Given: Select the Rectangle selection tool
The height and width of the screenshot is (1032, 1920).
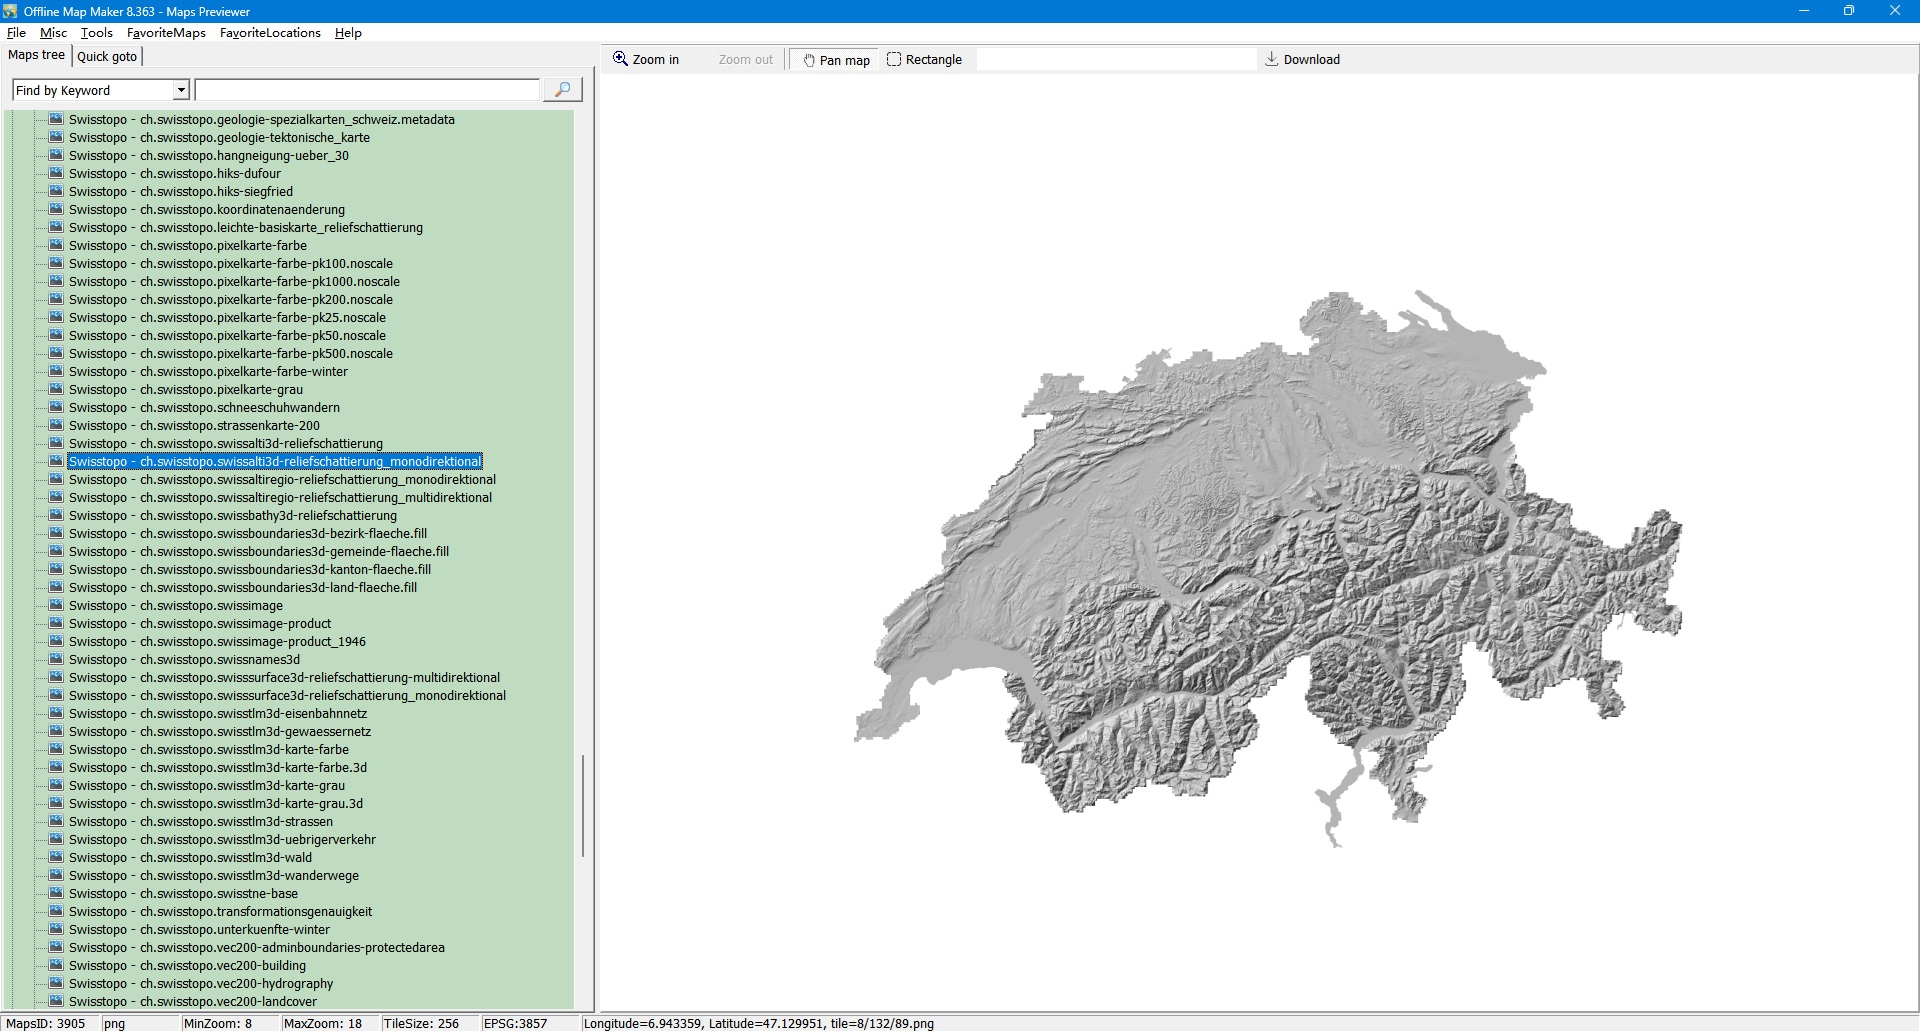Looking at the screenshot, I should pyautogui.click(x=924, y=60).
